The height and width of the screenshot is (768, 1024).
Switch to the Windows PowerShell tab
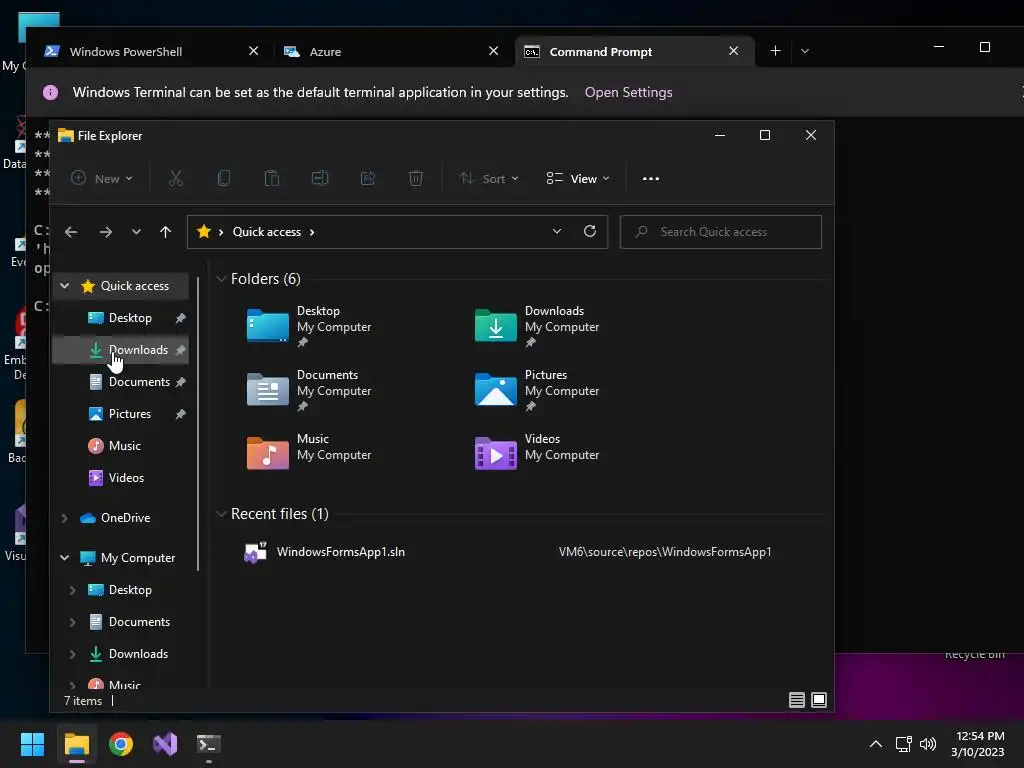click(x=152, y=52)
